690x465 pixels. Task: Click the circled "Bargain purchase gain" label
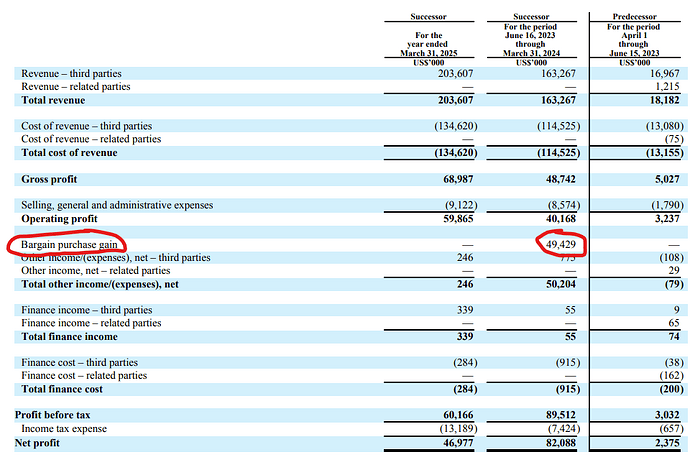[69, 244]
